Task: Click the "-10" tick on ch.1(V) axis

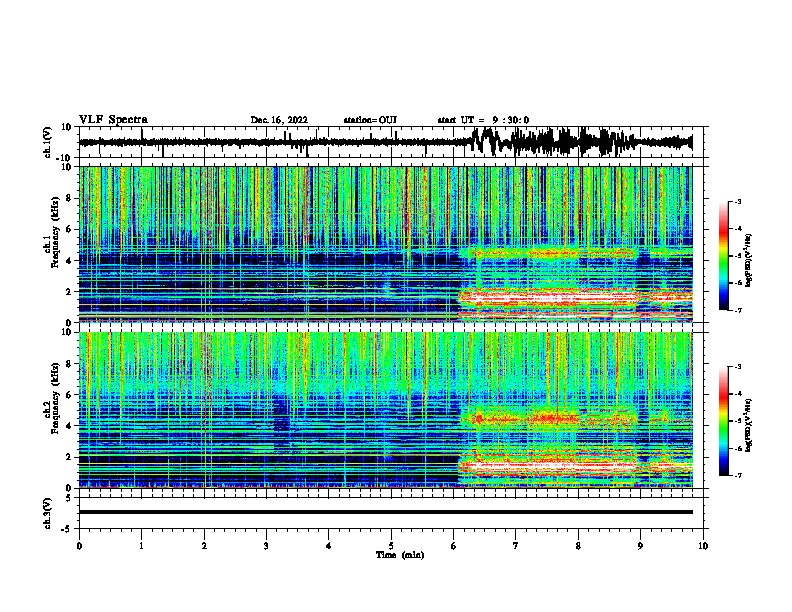Action: [x=65, y=158]
